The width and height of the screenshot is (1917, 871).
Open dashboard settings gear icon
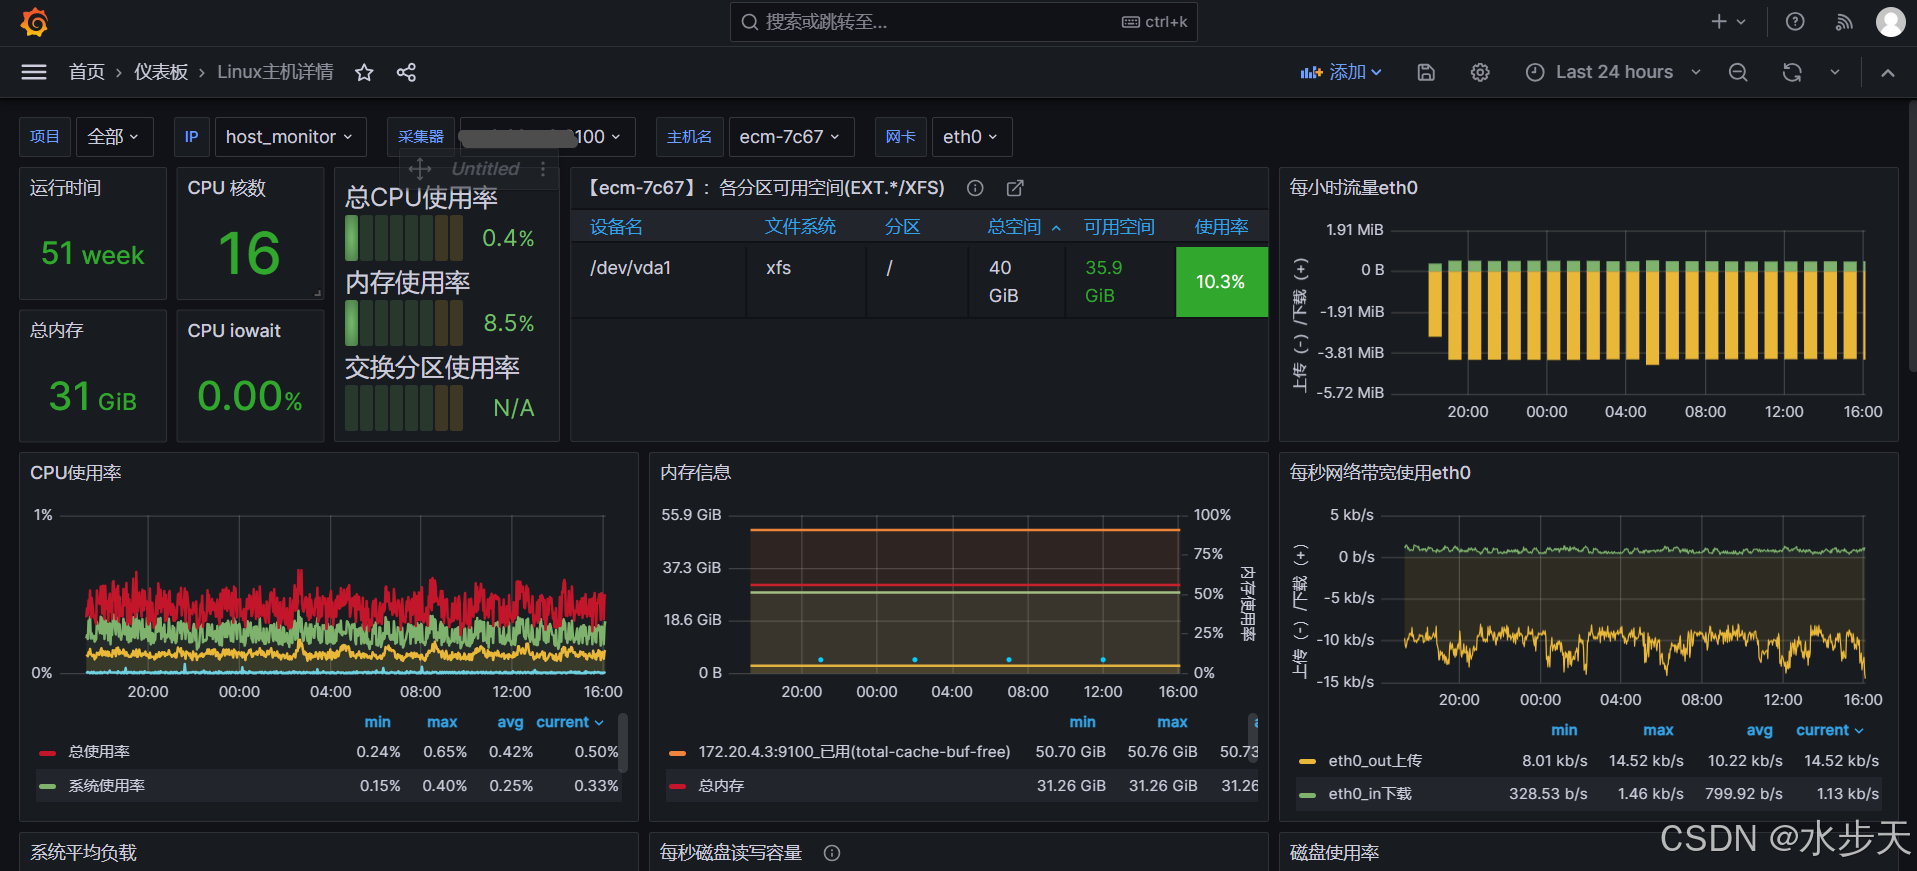click(x=1480, y=72)
